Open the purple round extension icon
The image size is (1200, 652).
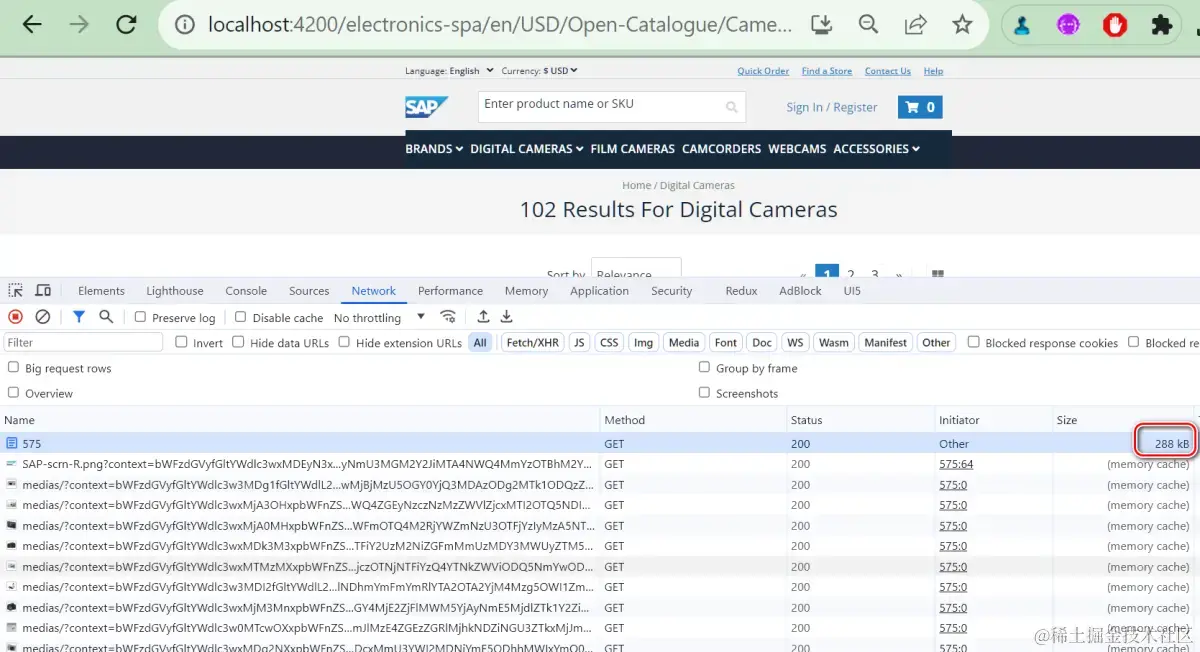1068,26
